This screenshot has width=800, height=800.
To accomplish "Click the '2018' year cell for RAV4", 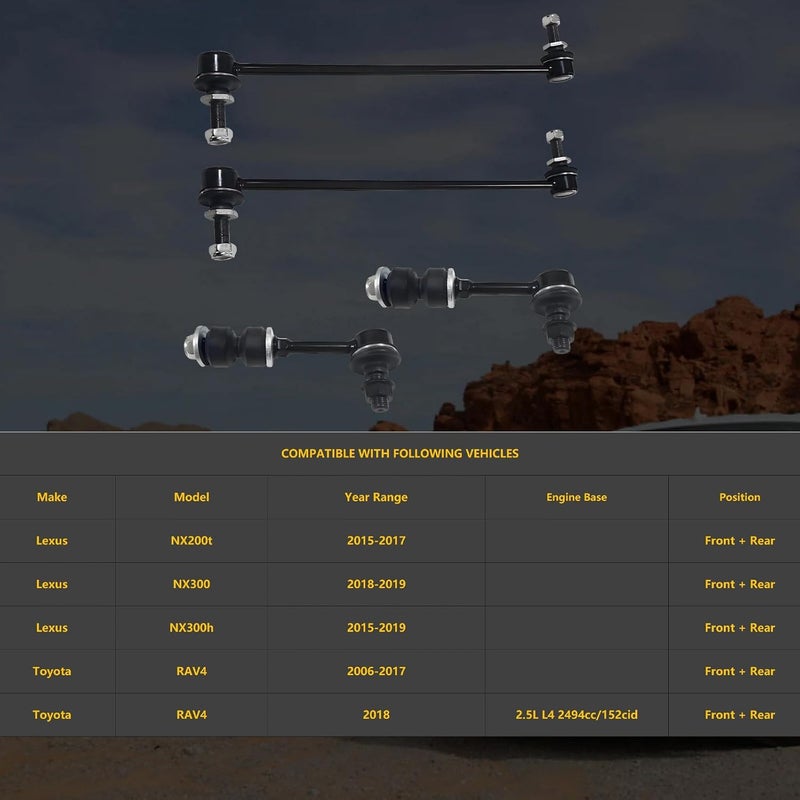I will coord(376,715).
